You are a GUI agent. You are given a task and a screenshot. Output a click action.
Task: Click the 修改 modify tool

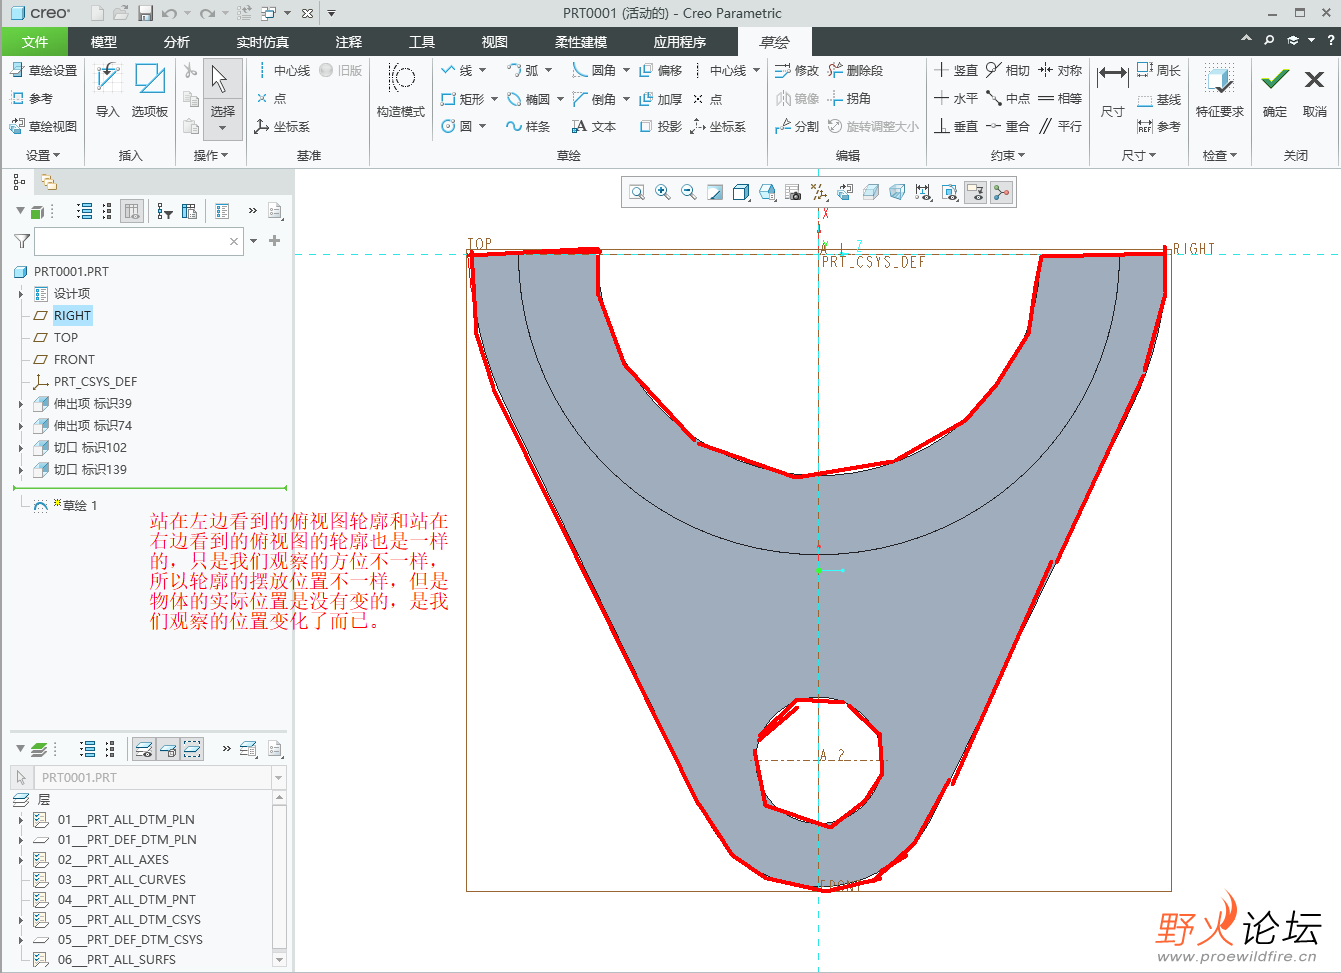(797, 71)
